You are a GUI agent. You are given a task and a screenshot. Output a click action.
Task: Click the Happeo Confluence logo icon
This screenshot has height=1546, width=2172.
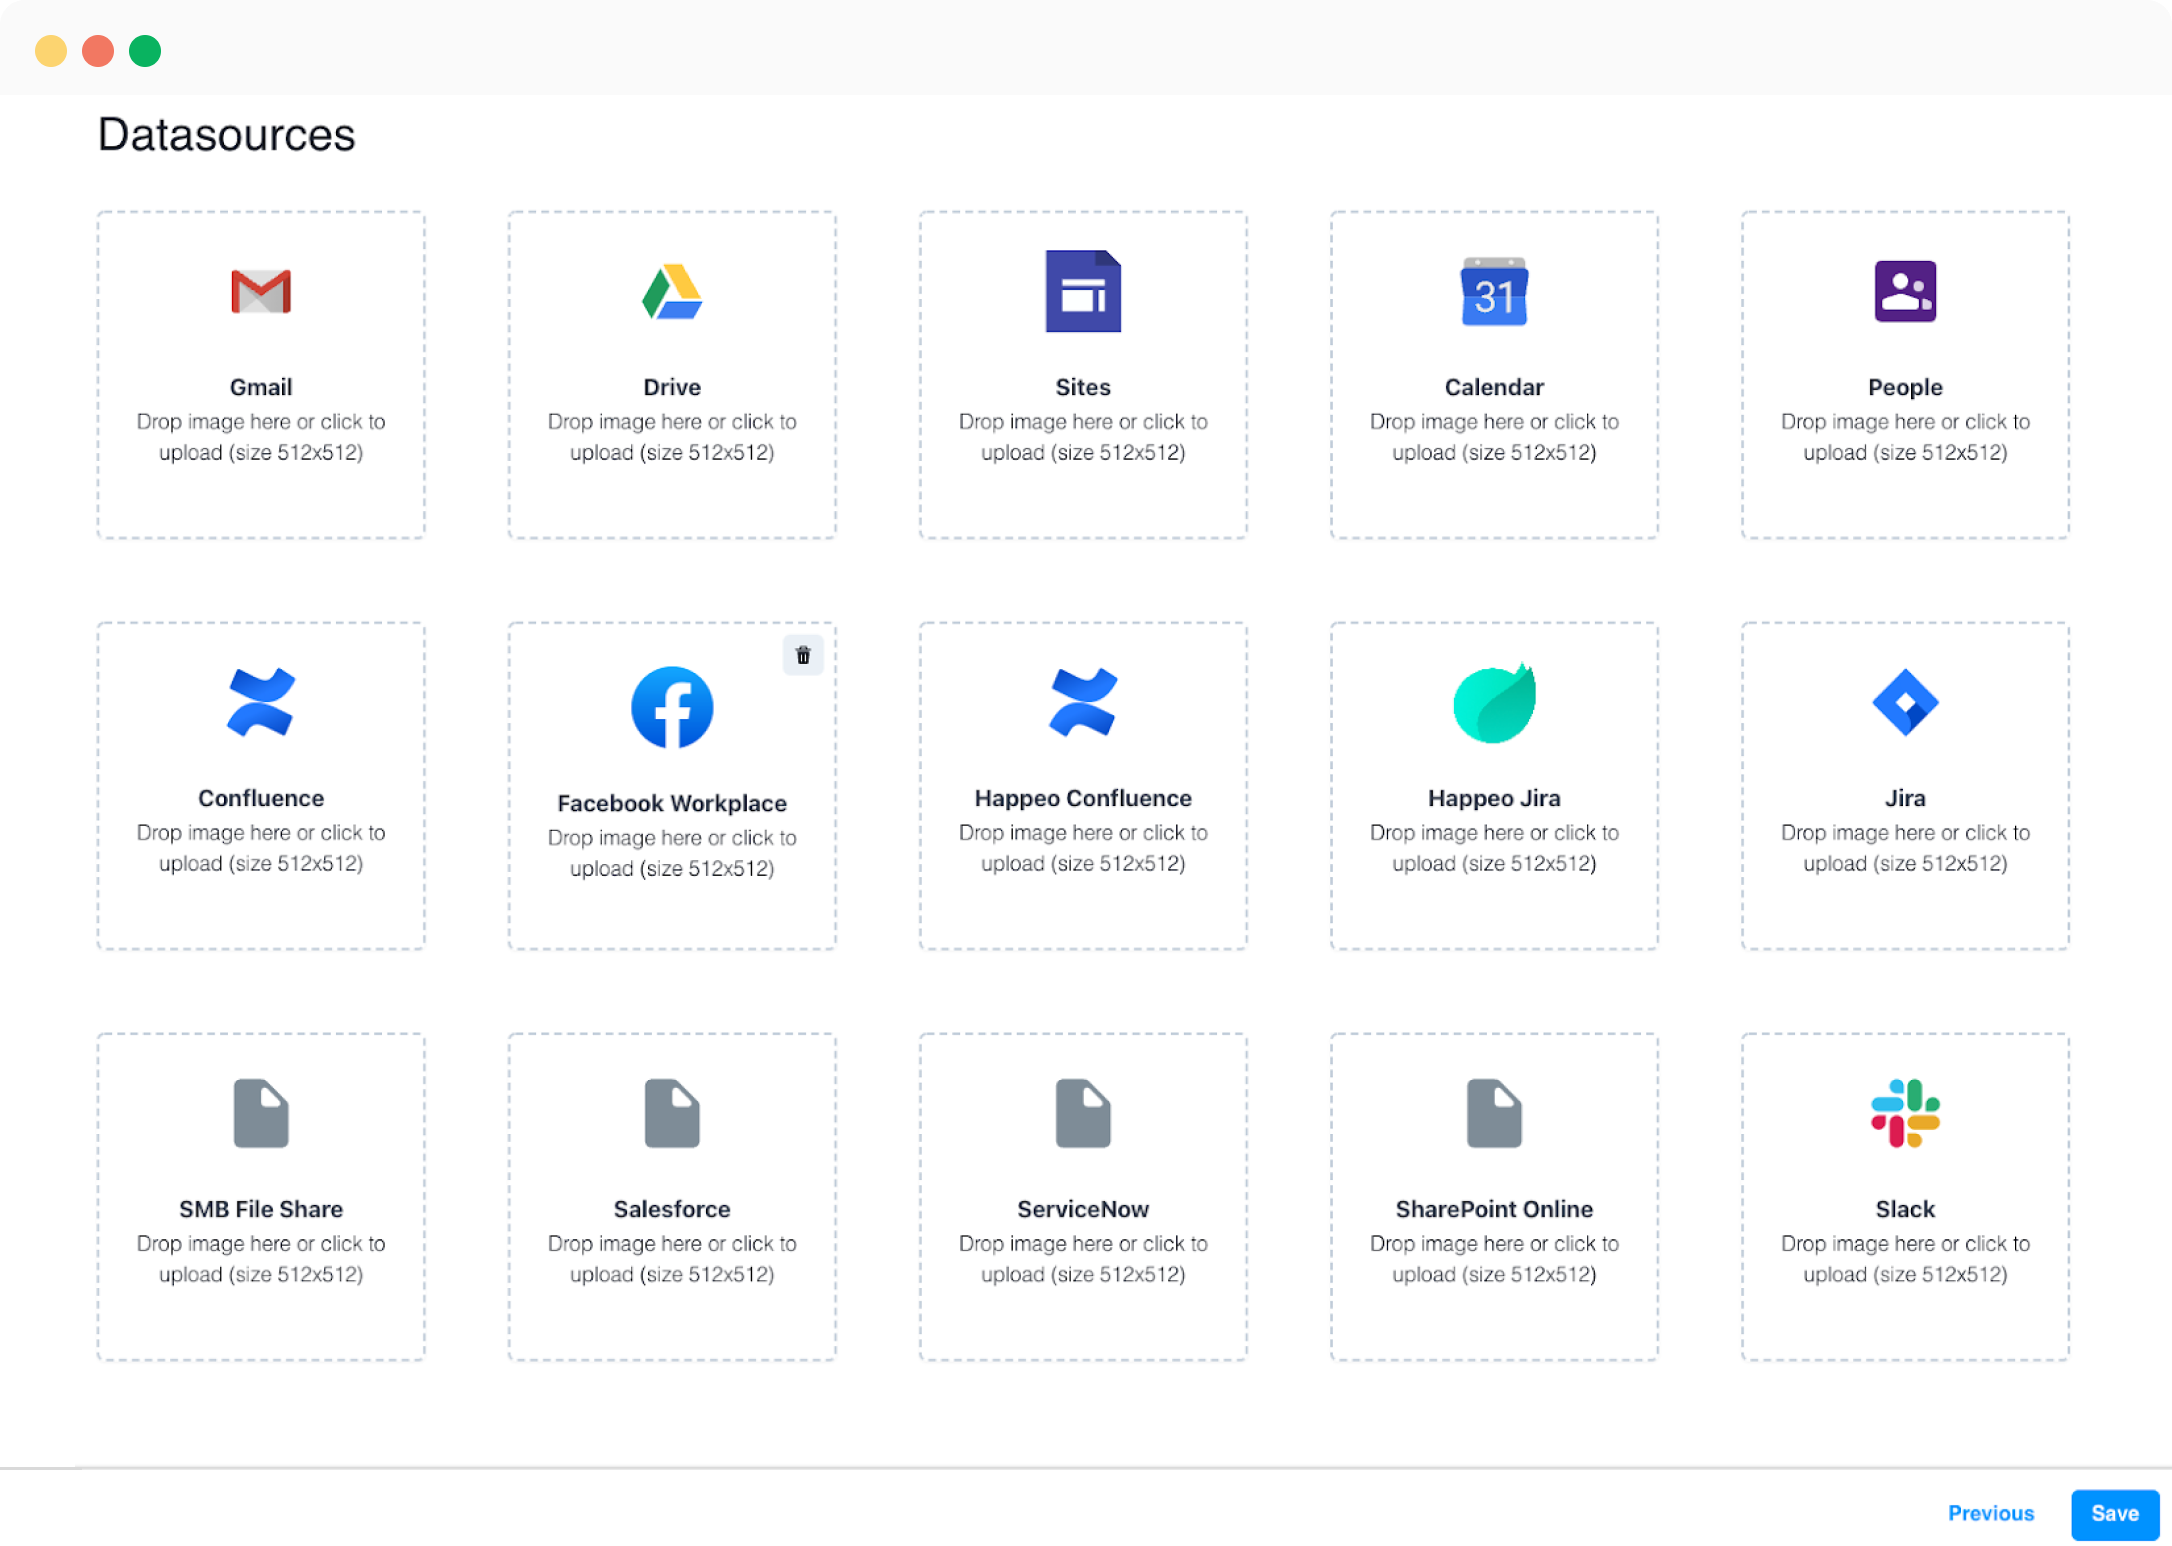[1083, 702]
